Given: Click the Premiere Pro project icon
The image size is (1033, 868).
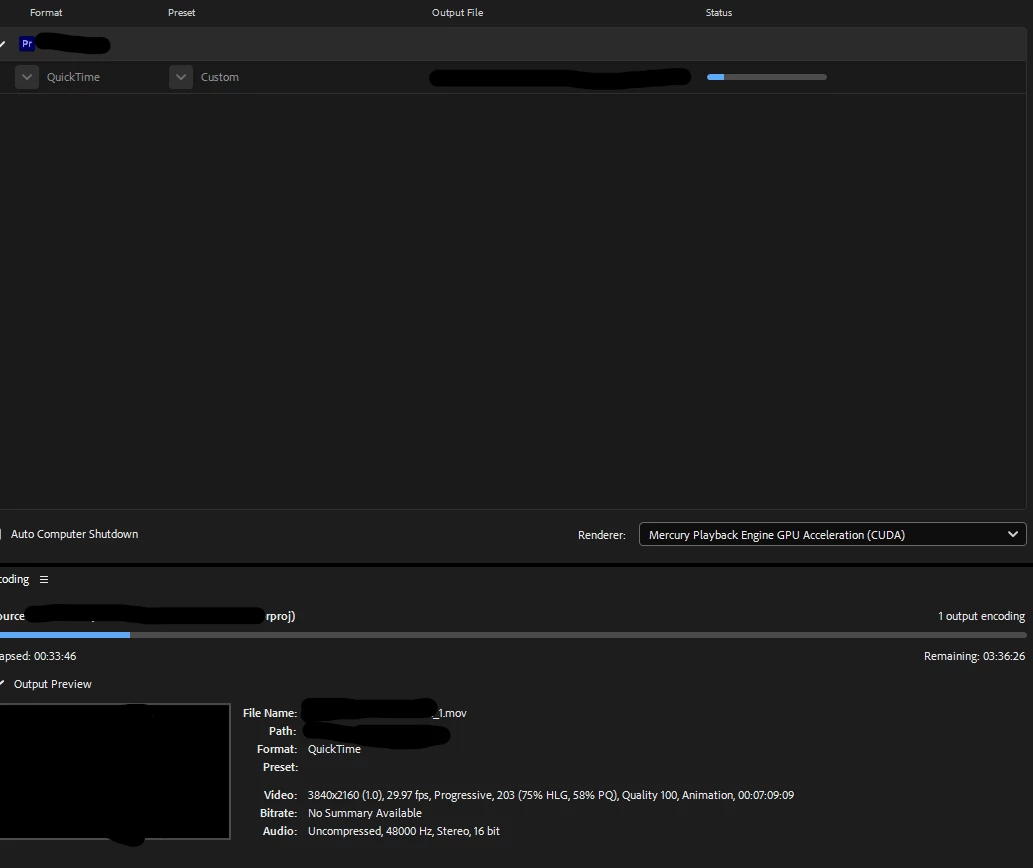Looking at the screenshot, I should (27, 44).
